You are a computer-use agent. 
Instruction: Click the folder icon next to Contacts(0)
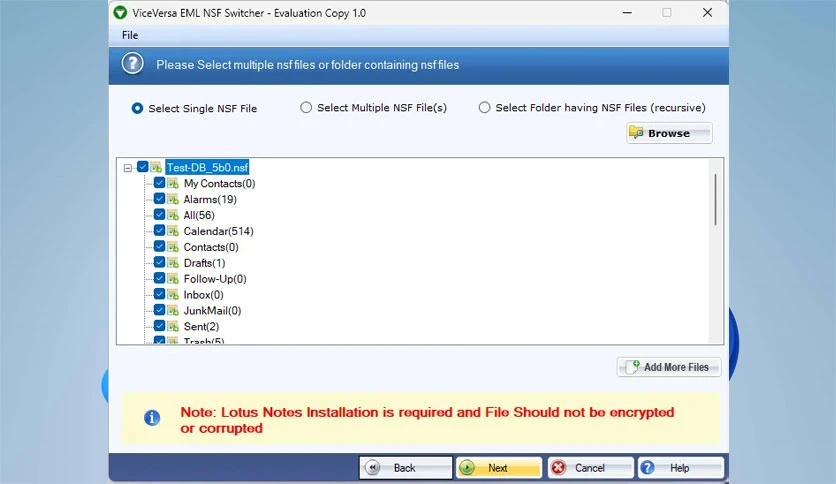tap(173, 247)
